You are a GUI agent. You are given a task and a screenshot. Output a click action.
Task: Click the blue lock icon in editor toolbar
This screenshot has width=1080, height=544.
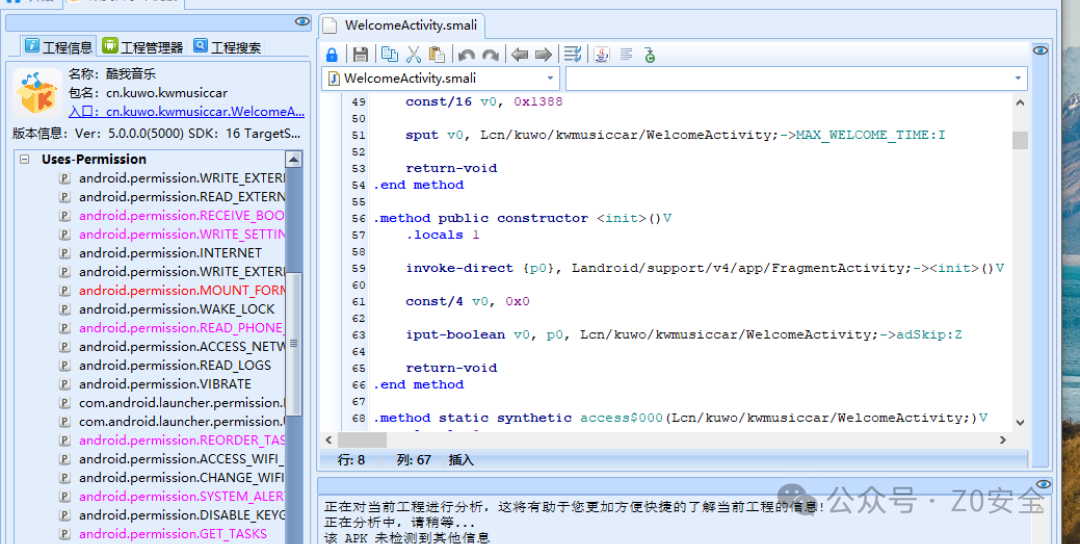[x=331, y=54]
